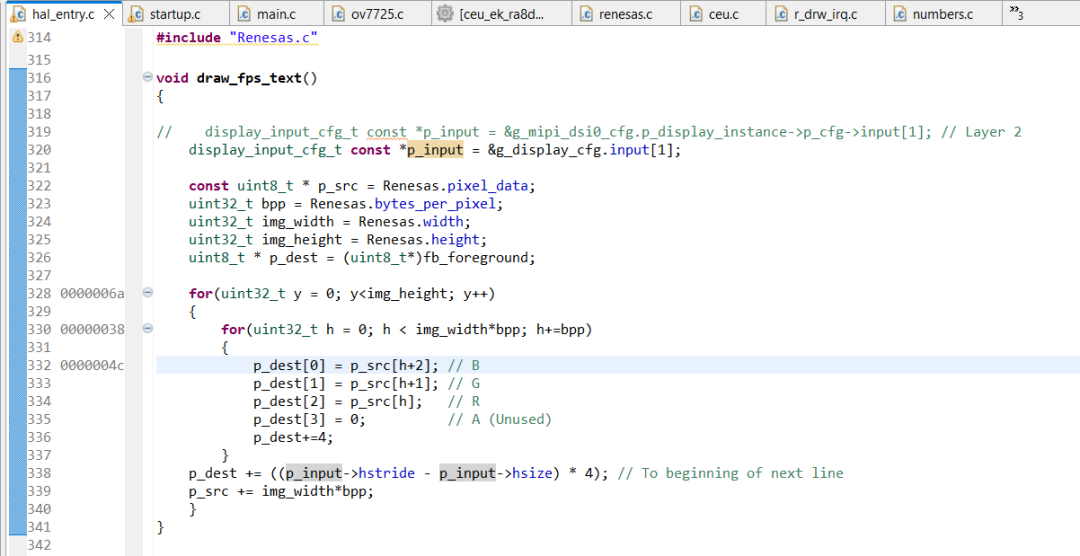1080x556 pixels.
Task: Click Renesas.width on line 324
Action: [x=412, y=221]
